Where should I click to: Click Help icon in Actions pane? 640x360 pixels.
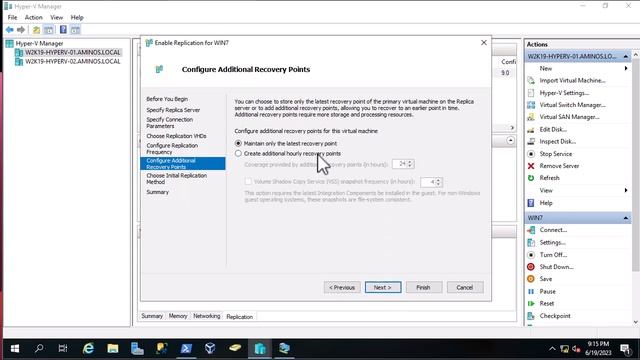[x=531, y=203]
